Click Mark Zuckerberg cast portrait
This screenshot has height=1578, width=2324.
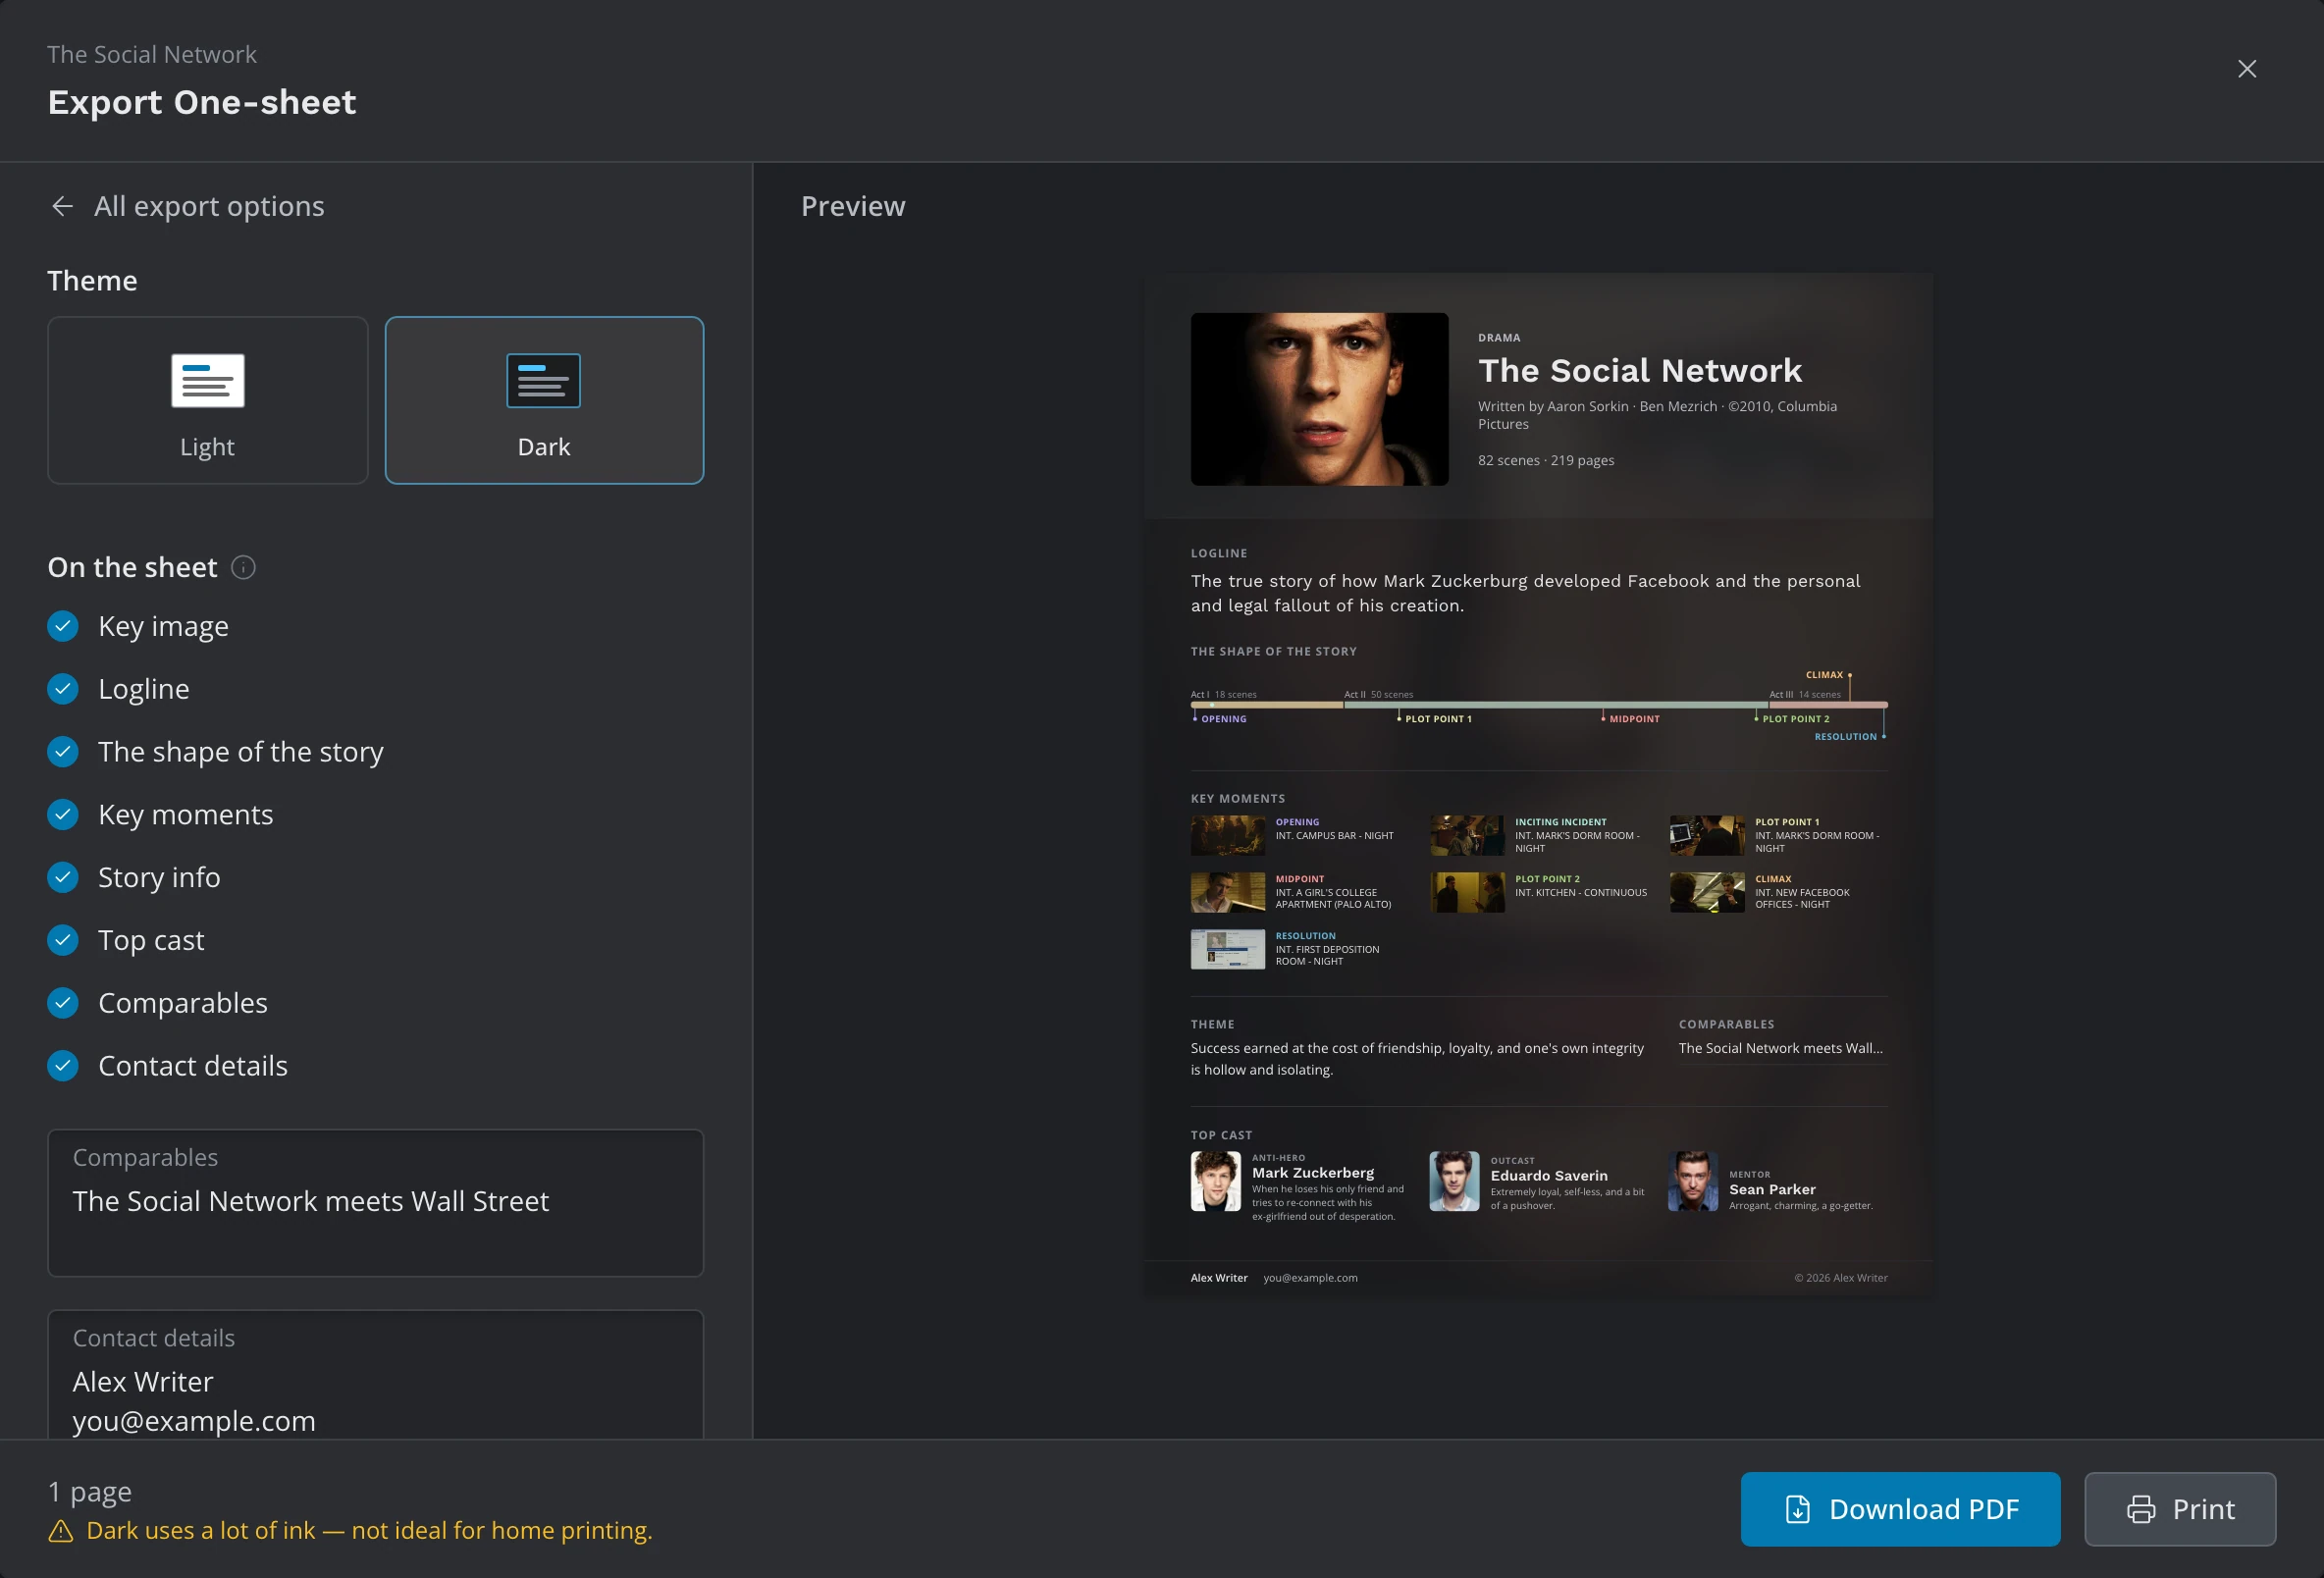[x=1215, y=1181]
